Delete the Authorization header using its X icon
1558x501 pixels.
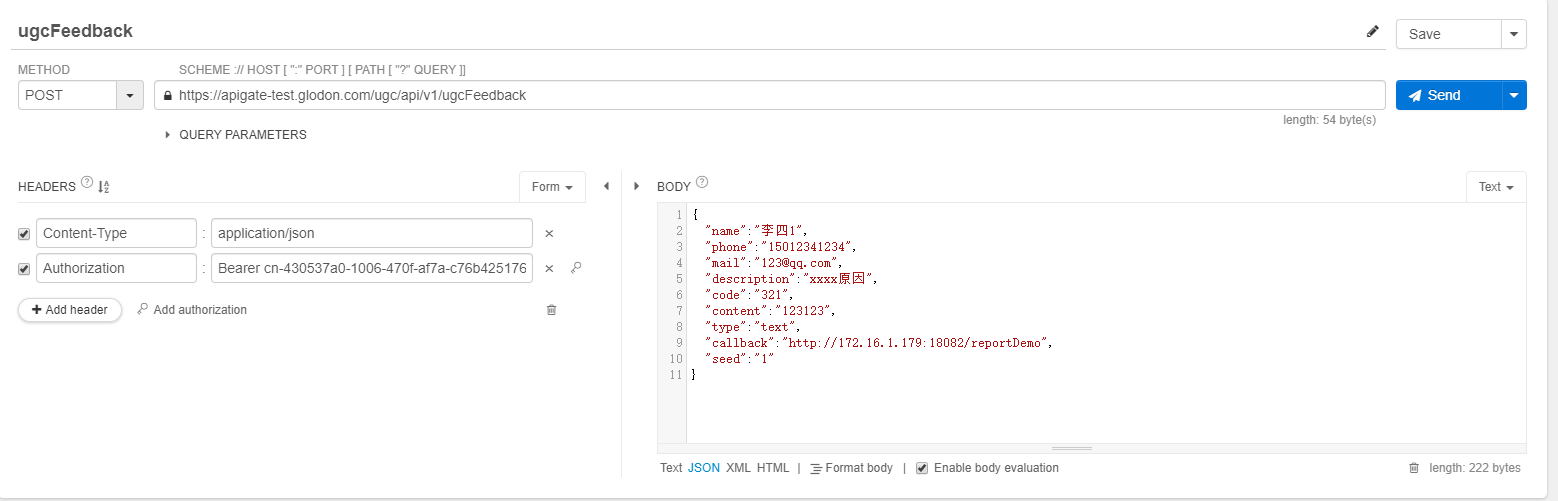click(549, 269)
